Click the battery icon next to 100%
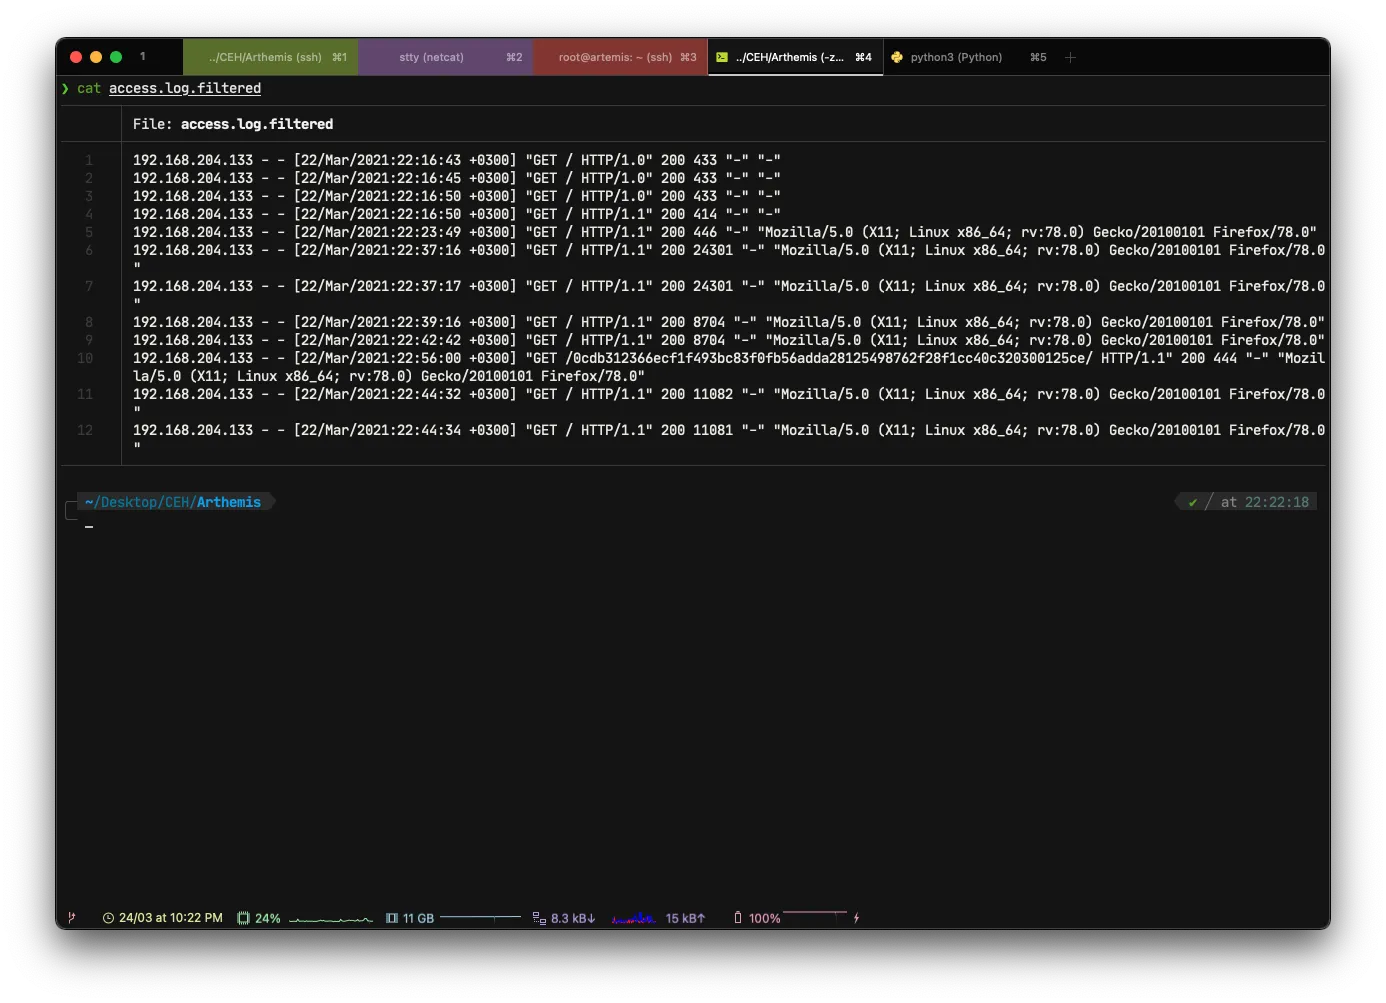Image resolution: width=1386 pixels, height=1003 pixels. coord(738,918)
